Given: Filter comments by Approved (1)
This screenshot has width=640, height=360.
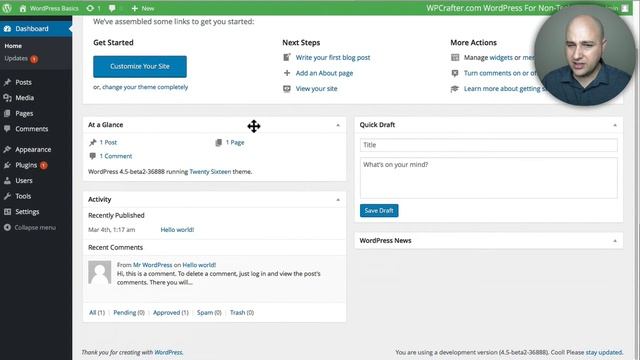Looking at the screenshot, I should [x=171, y=313].
